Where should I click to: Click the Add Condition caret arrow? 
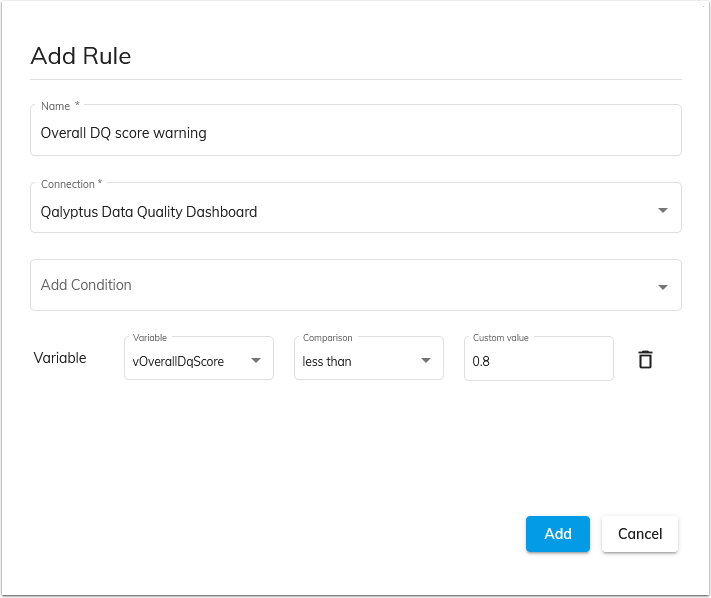662,287
